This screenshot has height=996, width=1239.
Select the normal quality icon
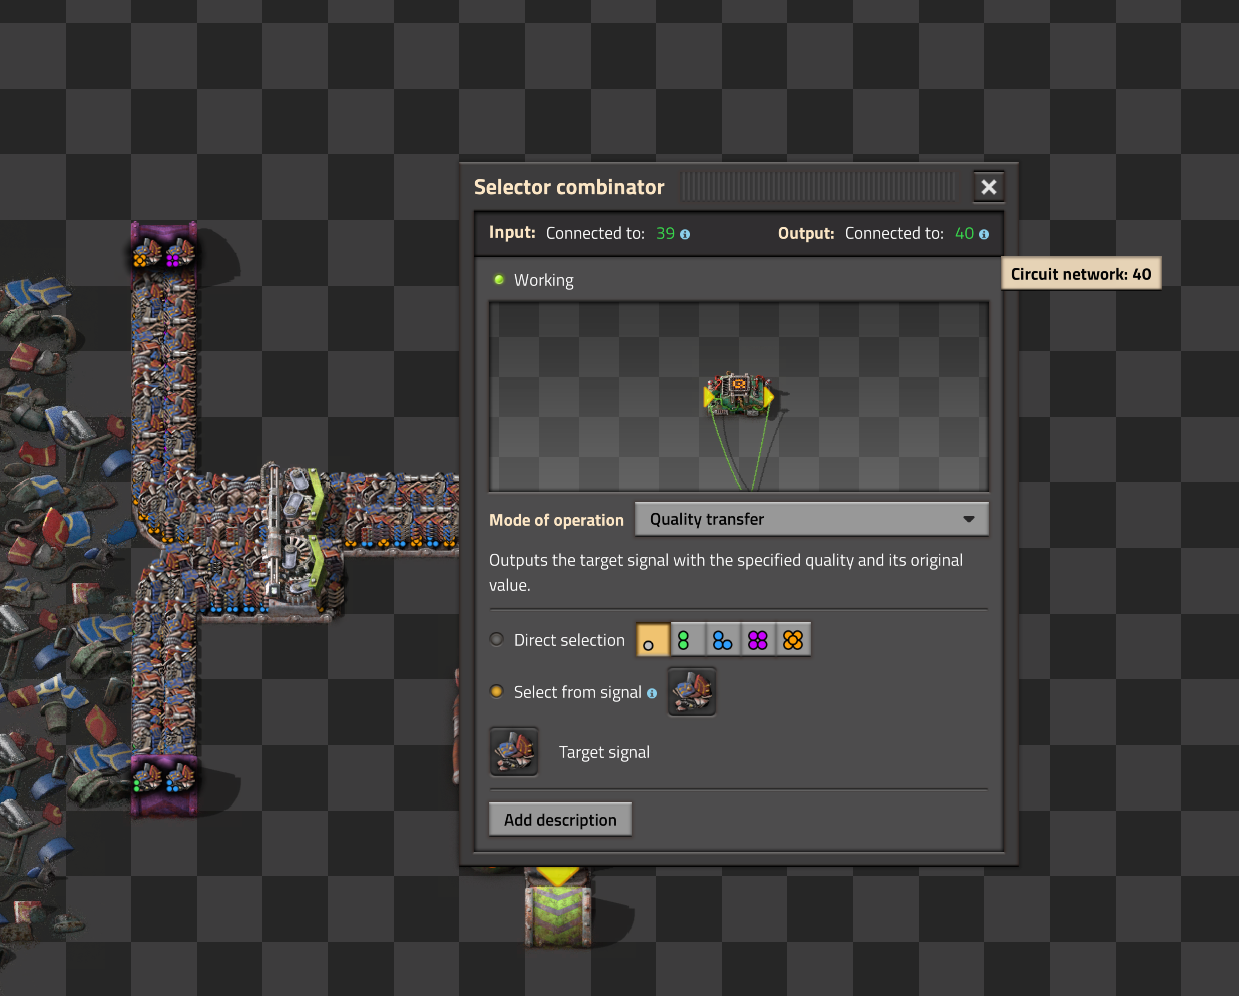click(653, 640)
